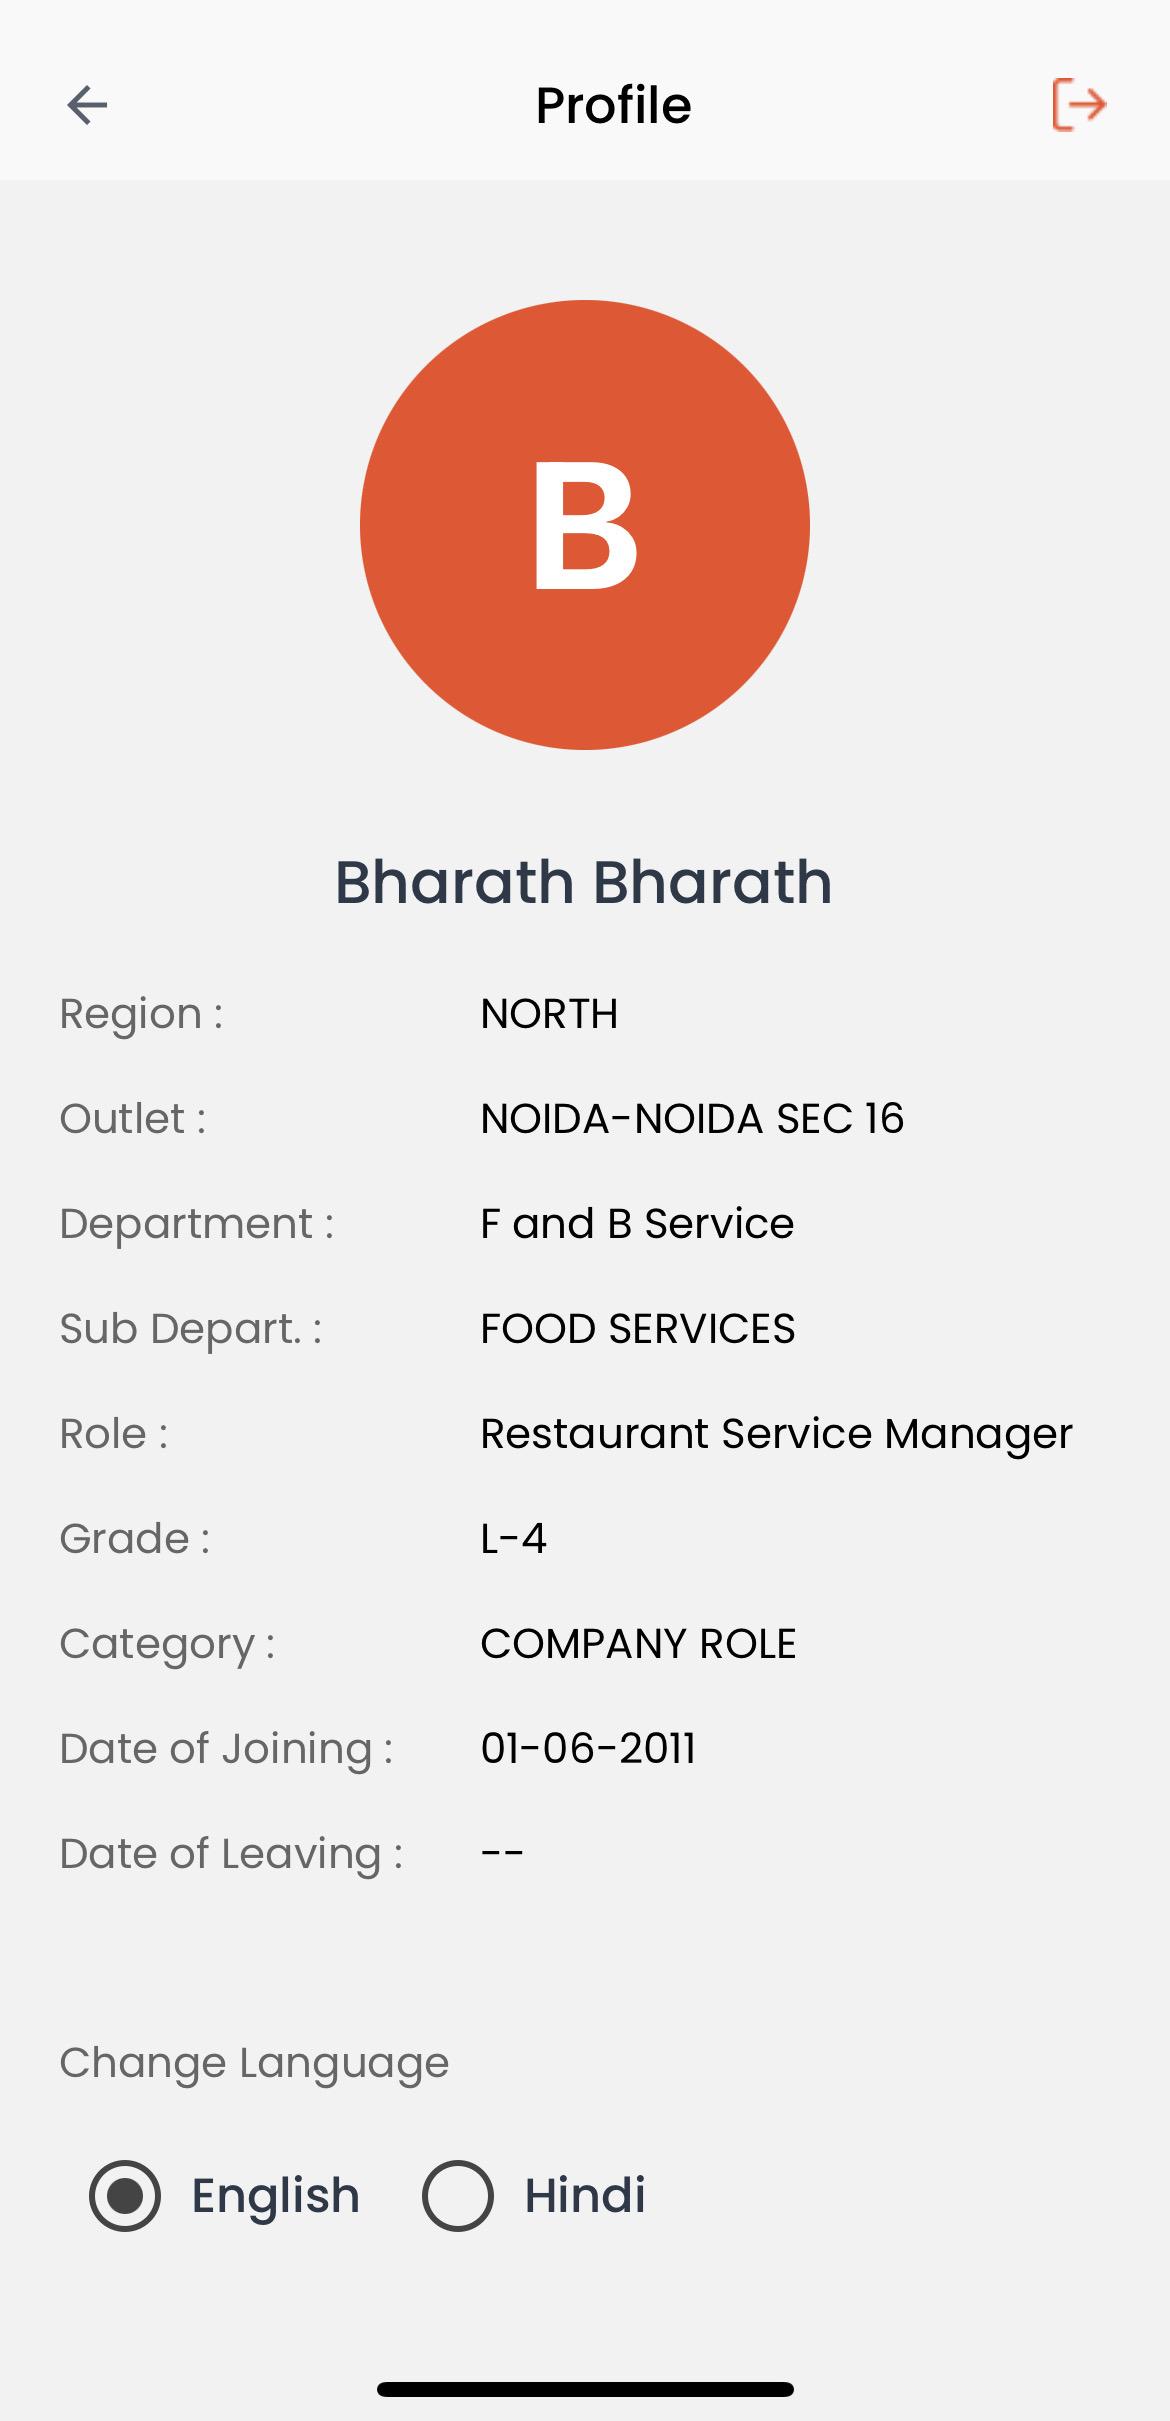The image size is (1170, 2421).
Task: Click the Date of Leaving dashes value
Action: pos(502,1853)
